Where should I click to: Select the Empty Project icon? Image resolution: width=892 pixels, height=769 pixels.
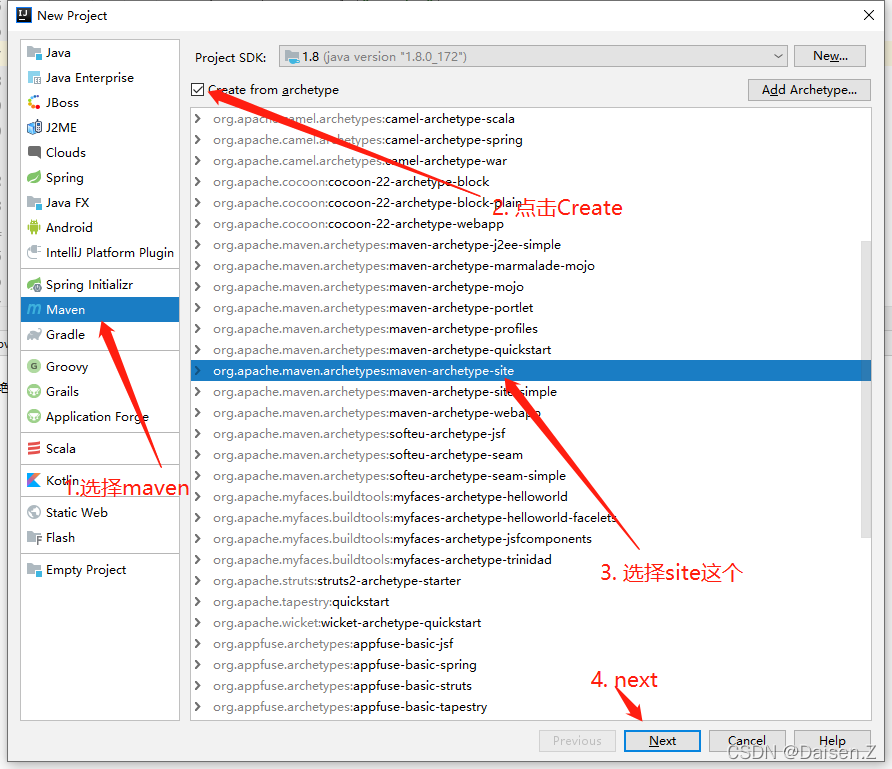pos(34,569)
